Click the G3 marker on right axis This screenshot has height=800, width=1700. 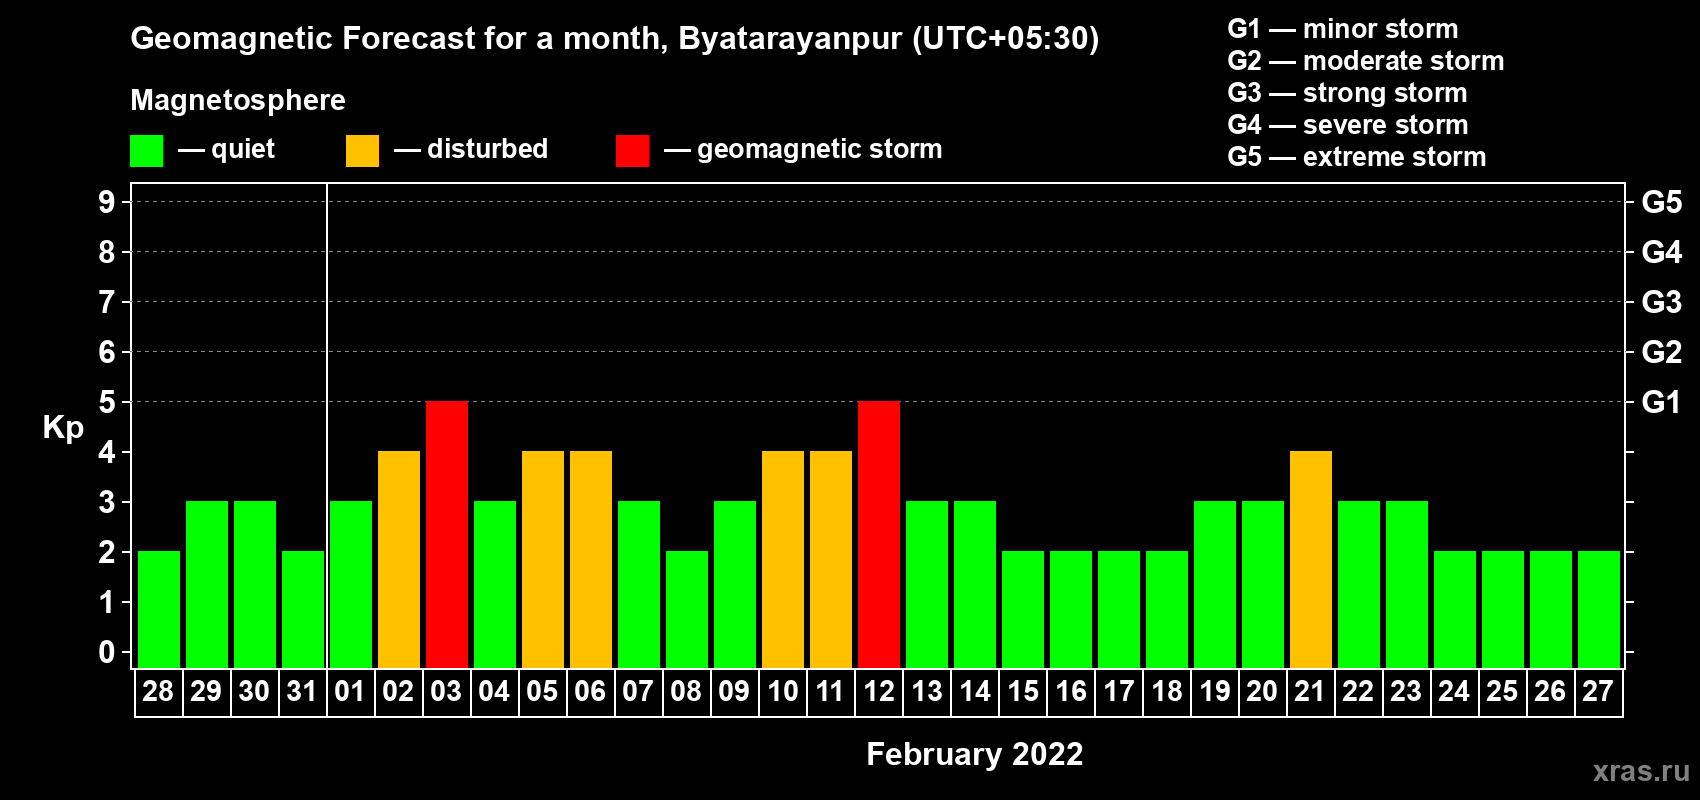pyautogui.click(x=1661, y=302)
